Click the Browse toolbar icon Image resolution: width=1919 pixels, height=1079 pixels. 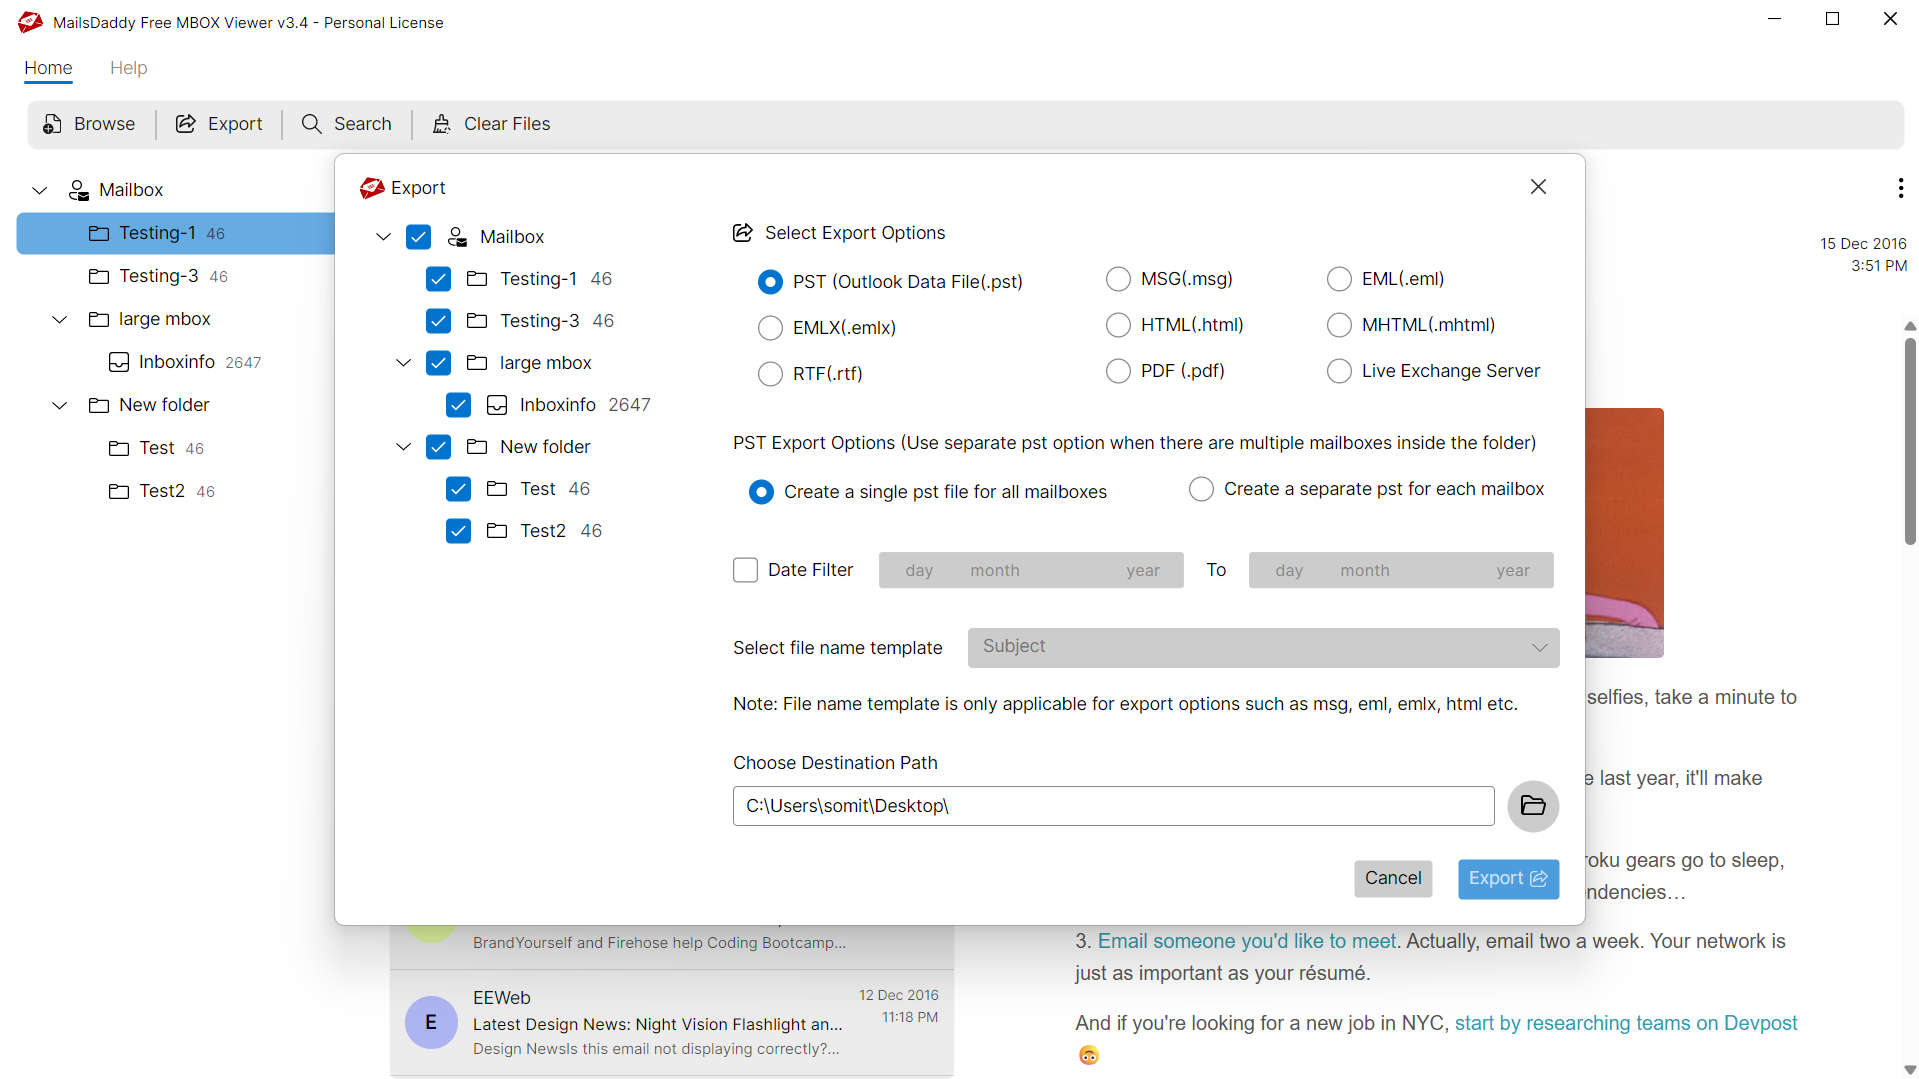click(53, 124)
